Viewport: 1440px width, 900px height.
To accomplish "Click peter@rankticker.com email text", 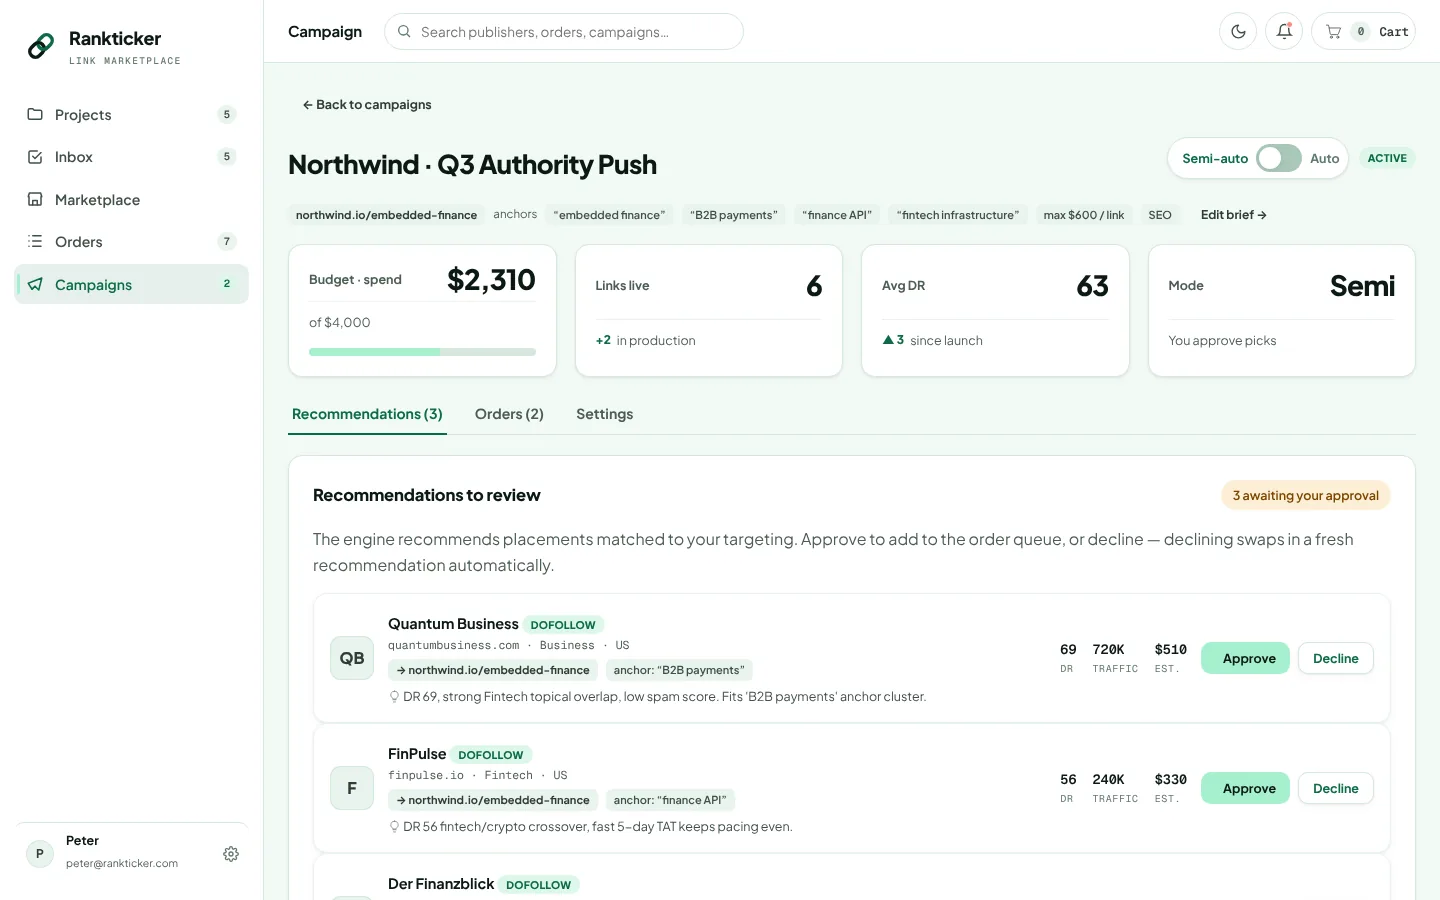I will coord(122,863).
